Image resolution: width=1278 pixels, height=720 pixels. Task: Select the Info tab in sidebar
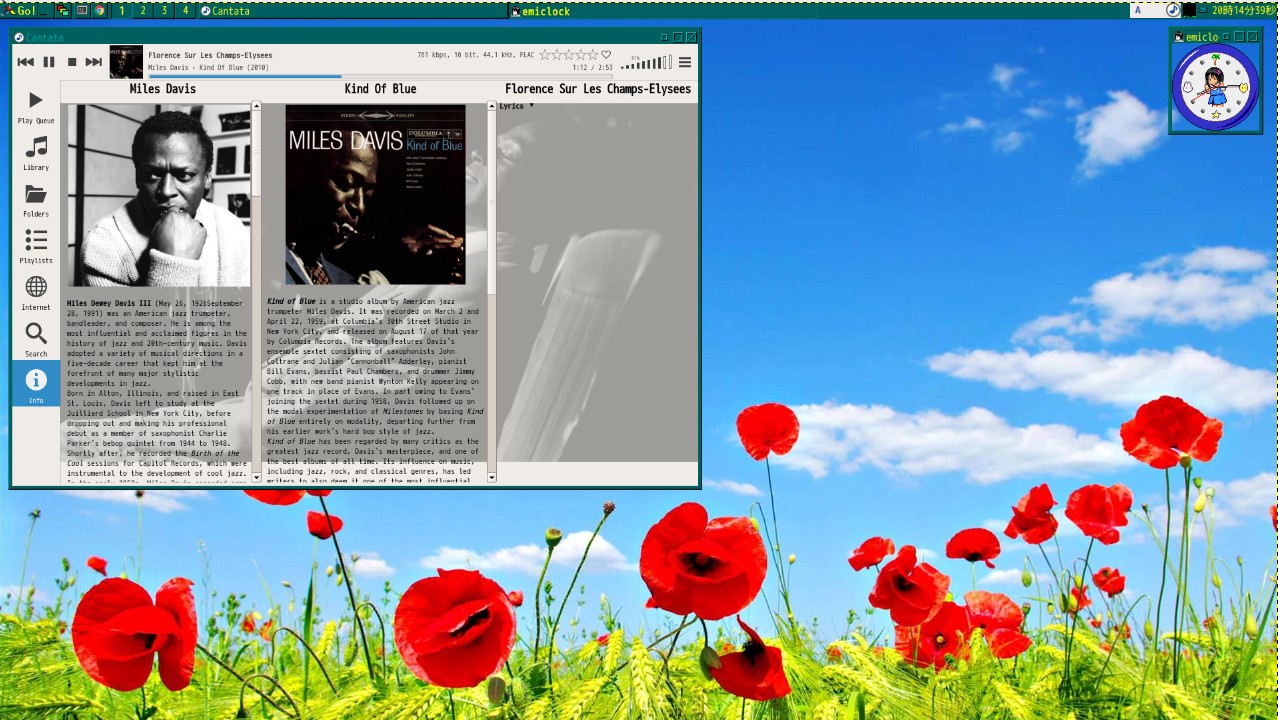pos(36,385)
